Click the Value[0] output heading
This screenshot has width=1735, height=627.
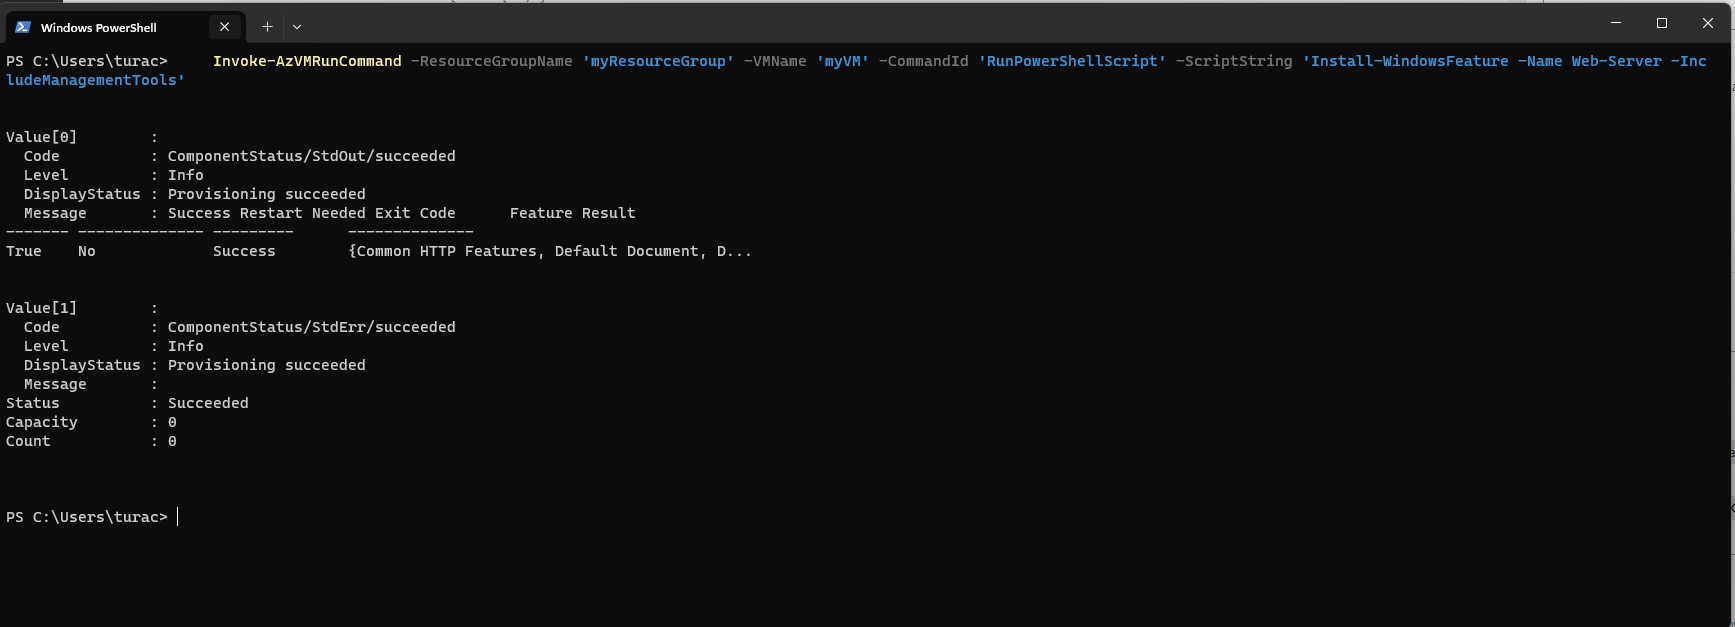point(41,137)
